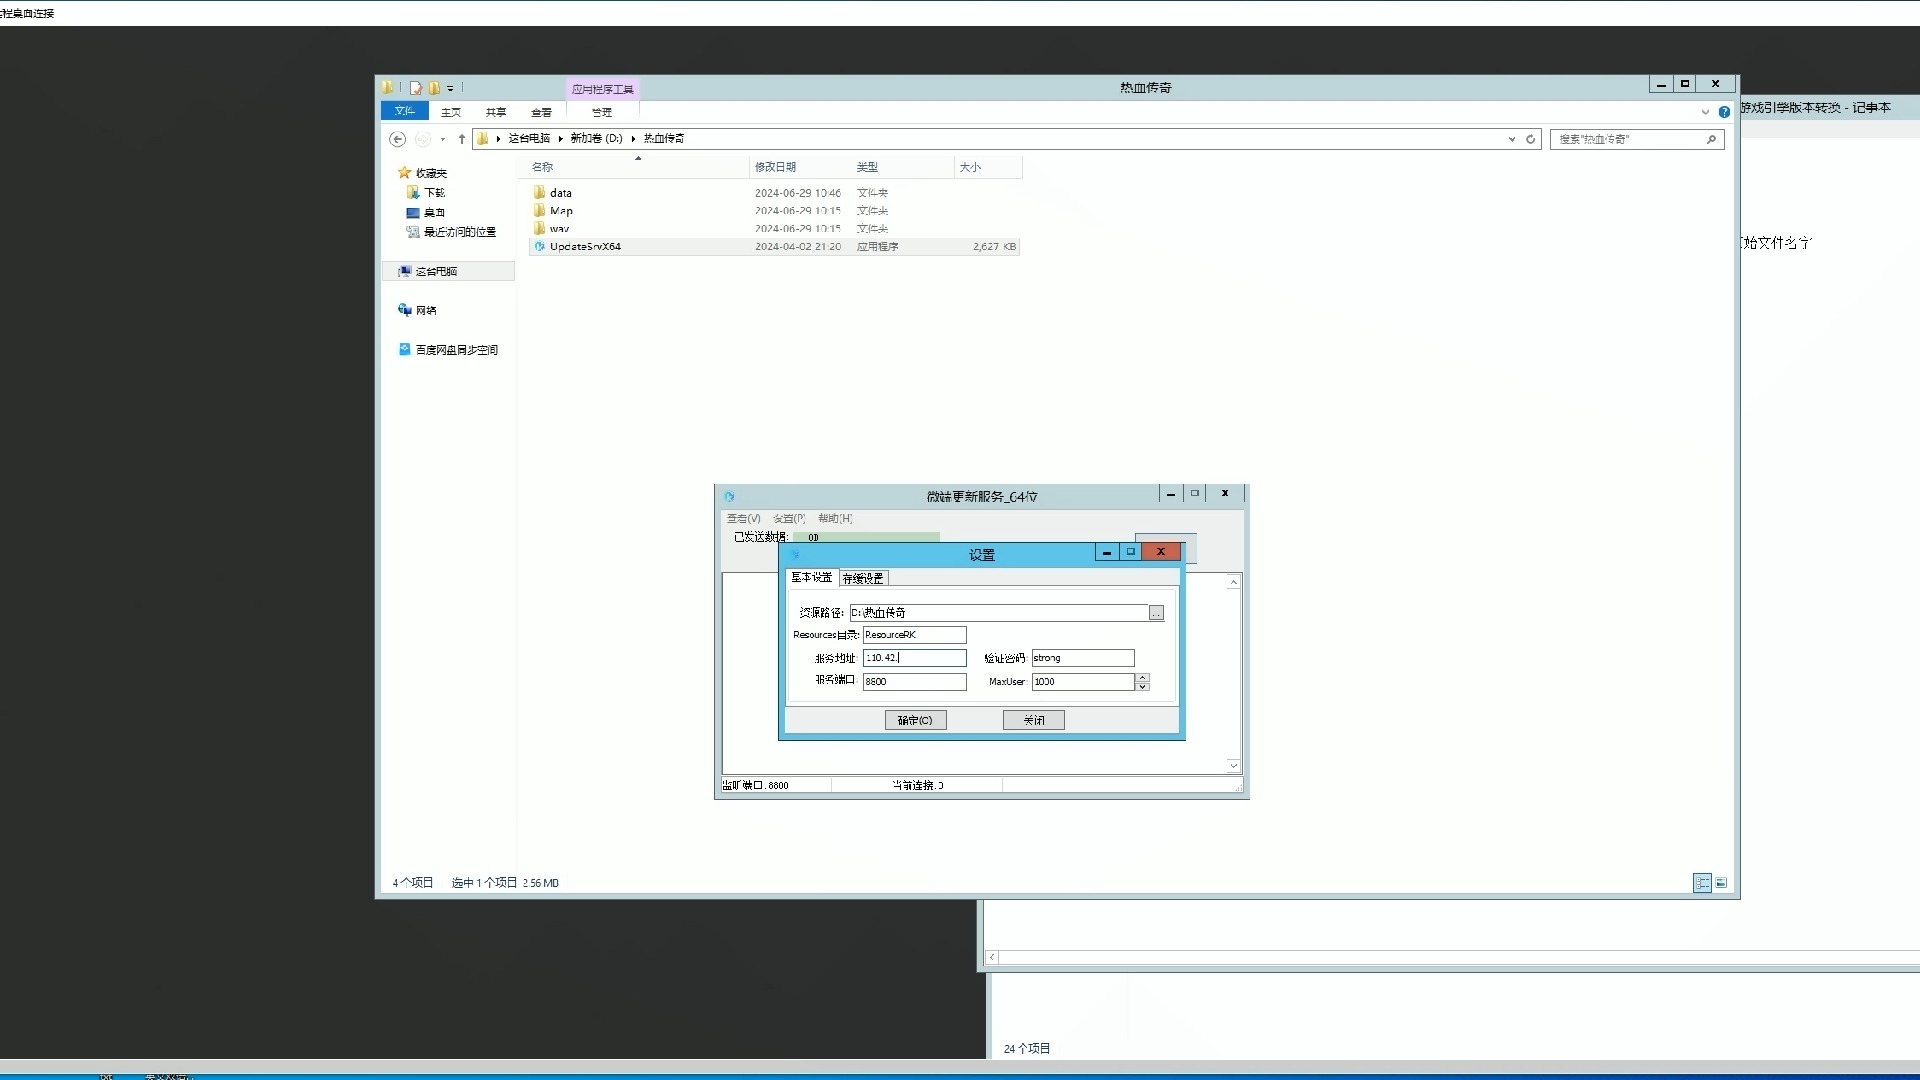
Task: Select 这台电脑 in navigation pane
Action: (436, 272)
